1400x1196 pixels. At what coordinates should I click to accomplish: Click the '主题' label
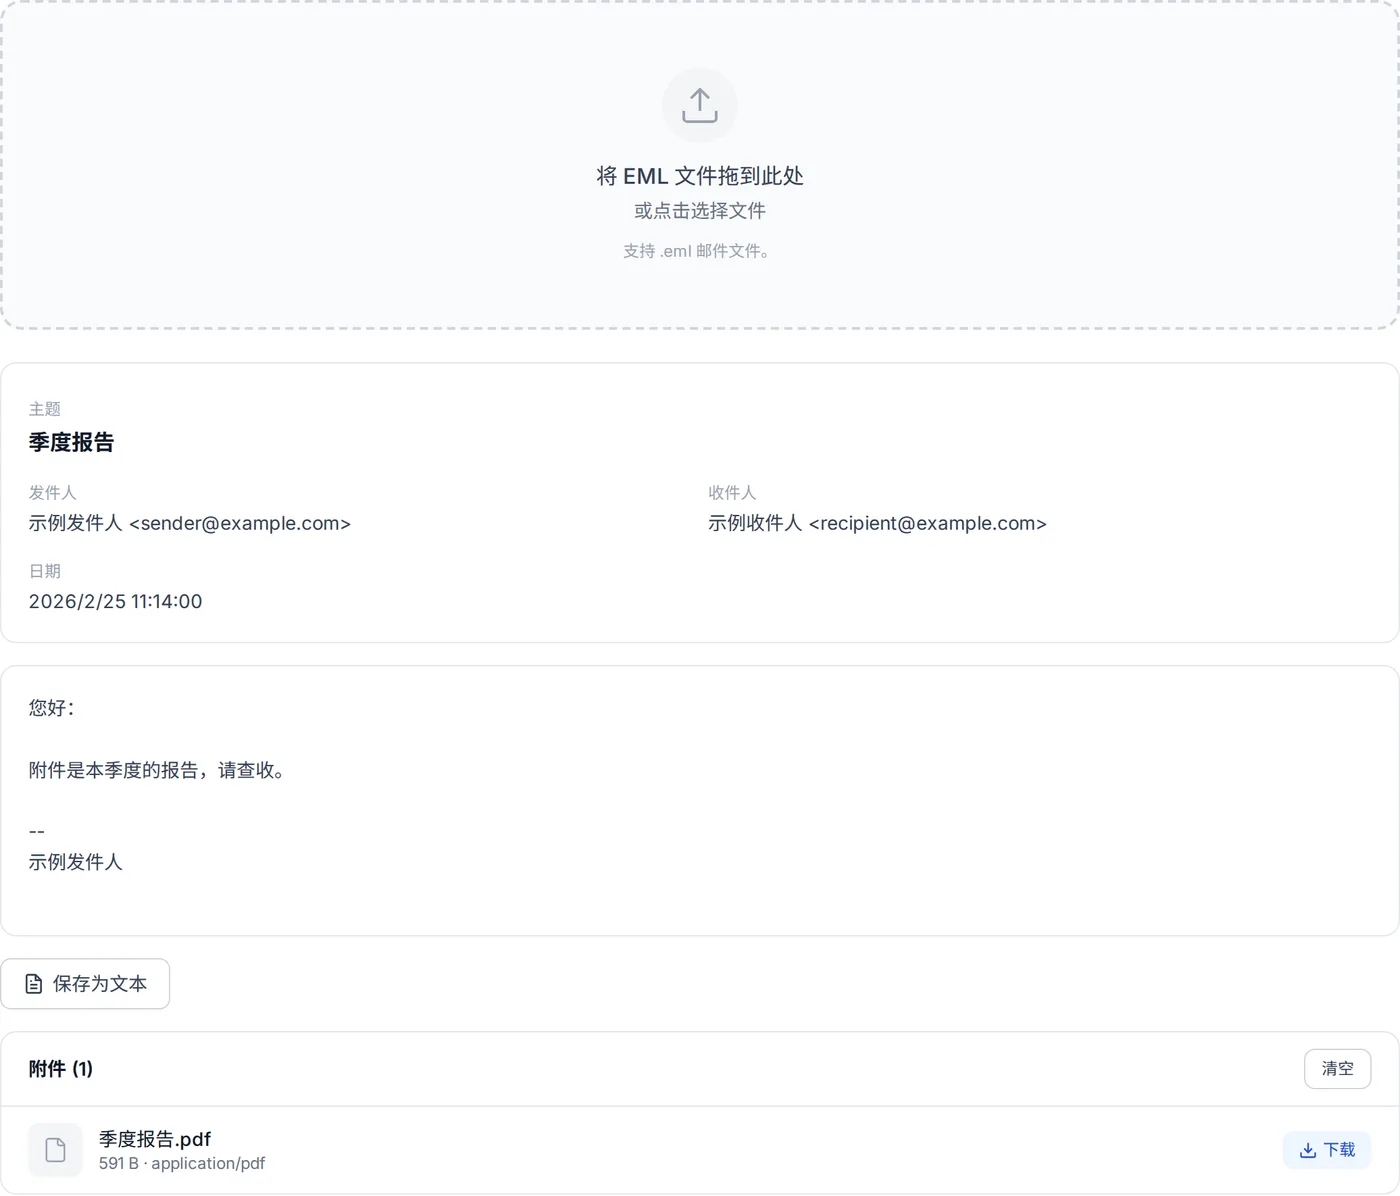tap(45, 409)
